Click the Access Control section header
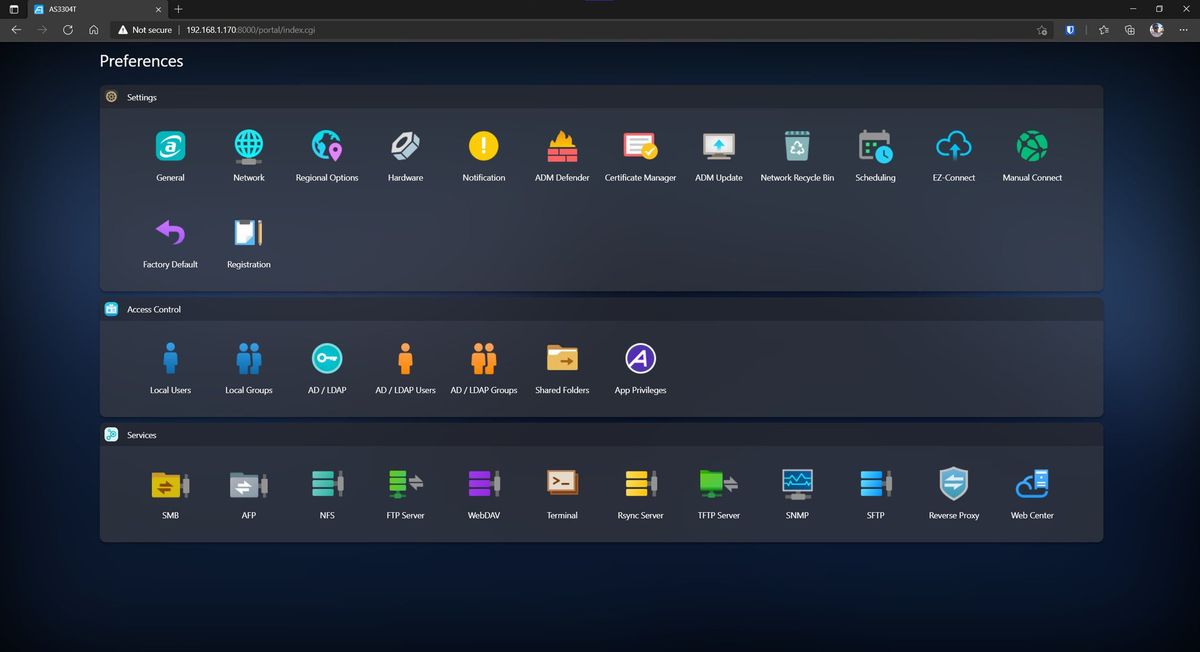This screenshot has height=652, width=1200. (601, 309)
